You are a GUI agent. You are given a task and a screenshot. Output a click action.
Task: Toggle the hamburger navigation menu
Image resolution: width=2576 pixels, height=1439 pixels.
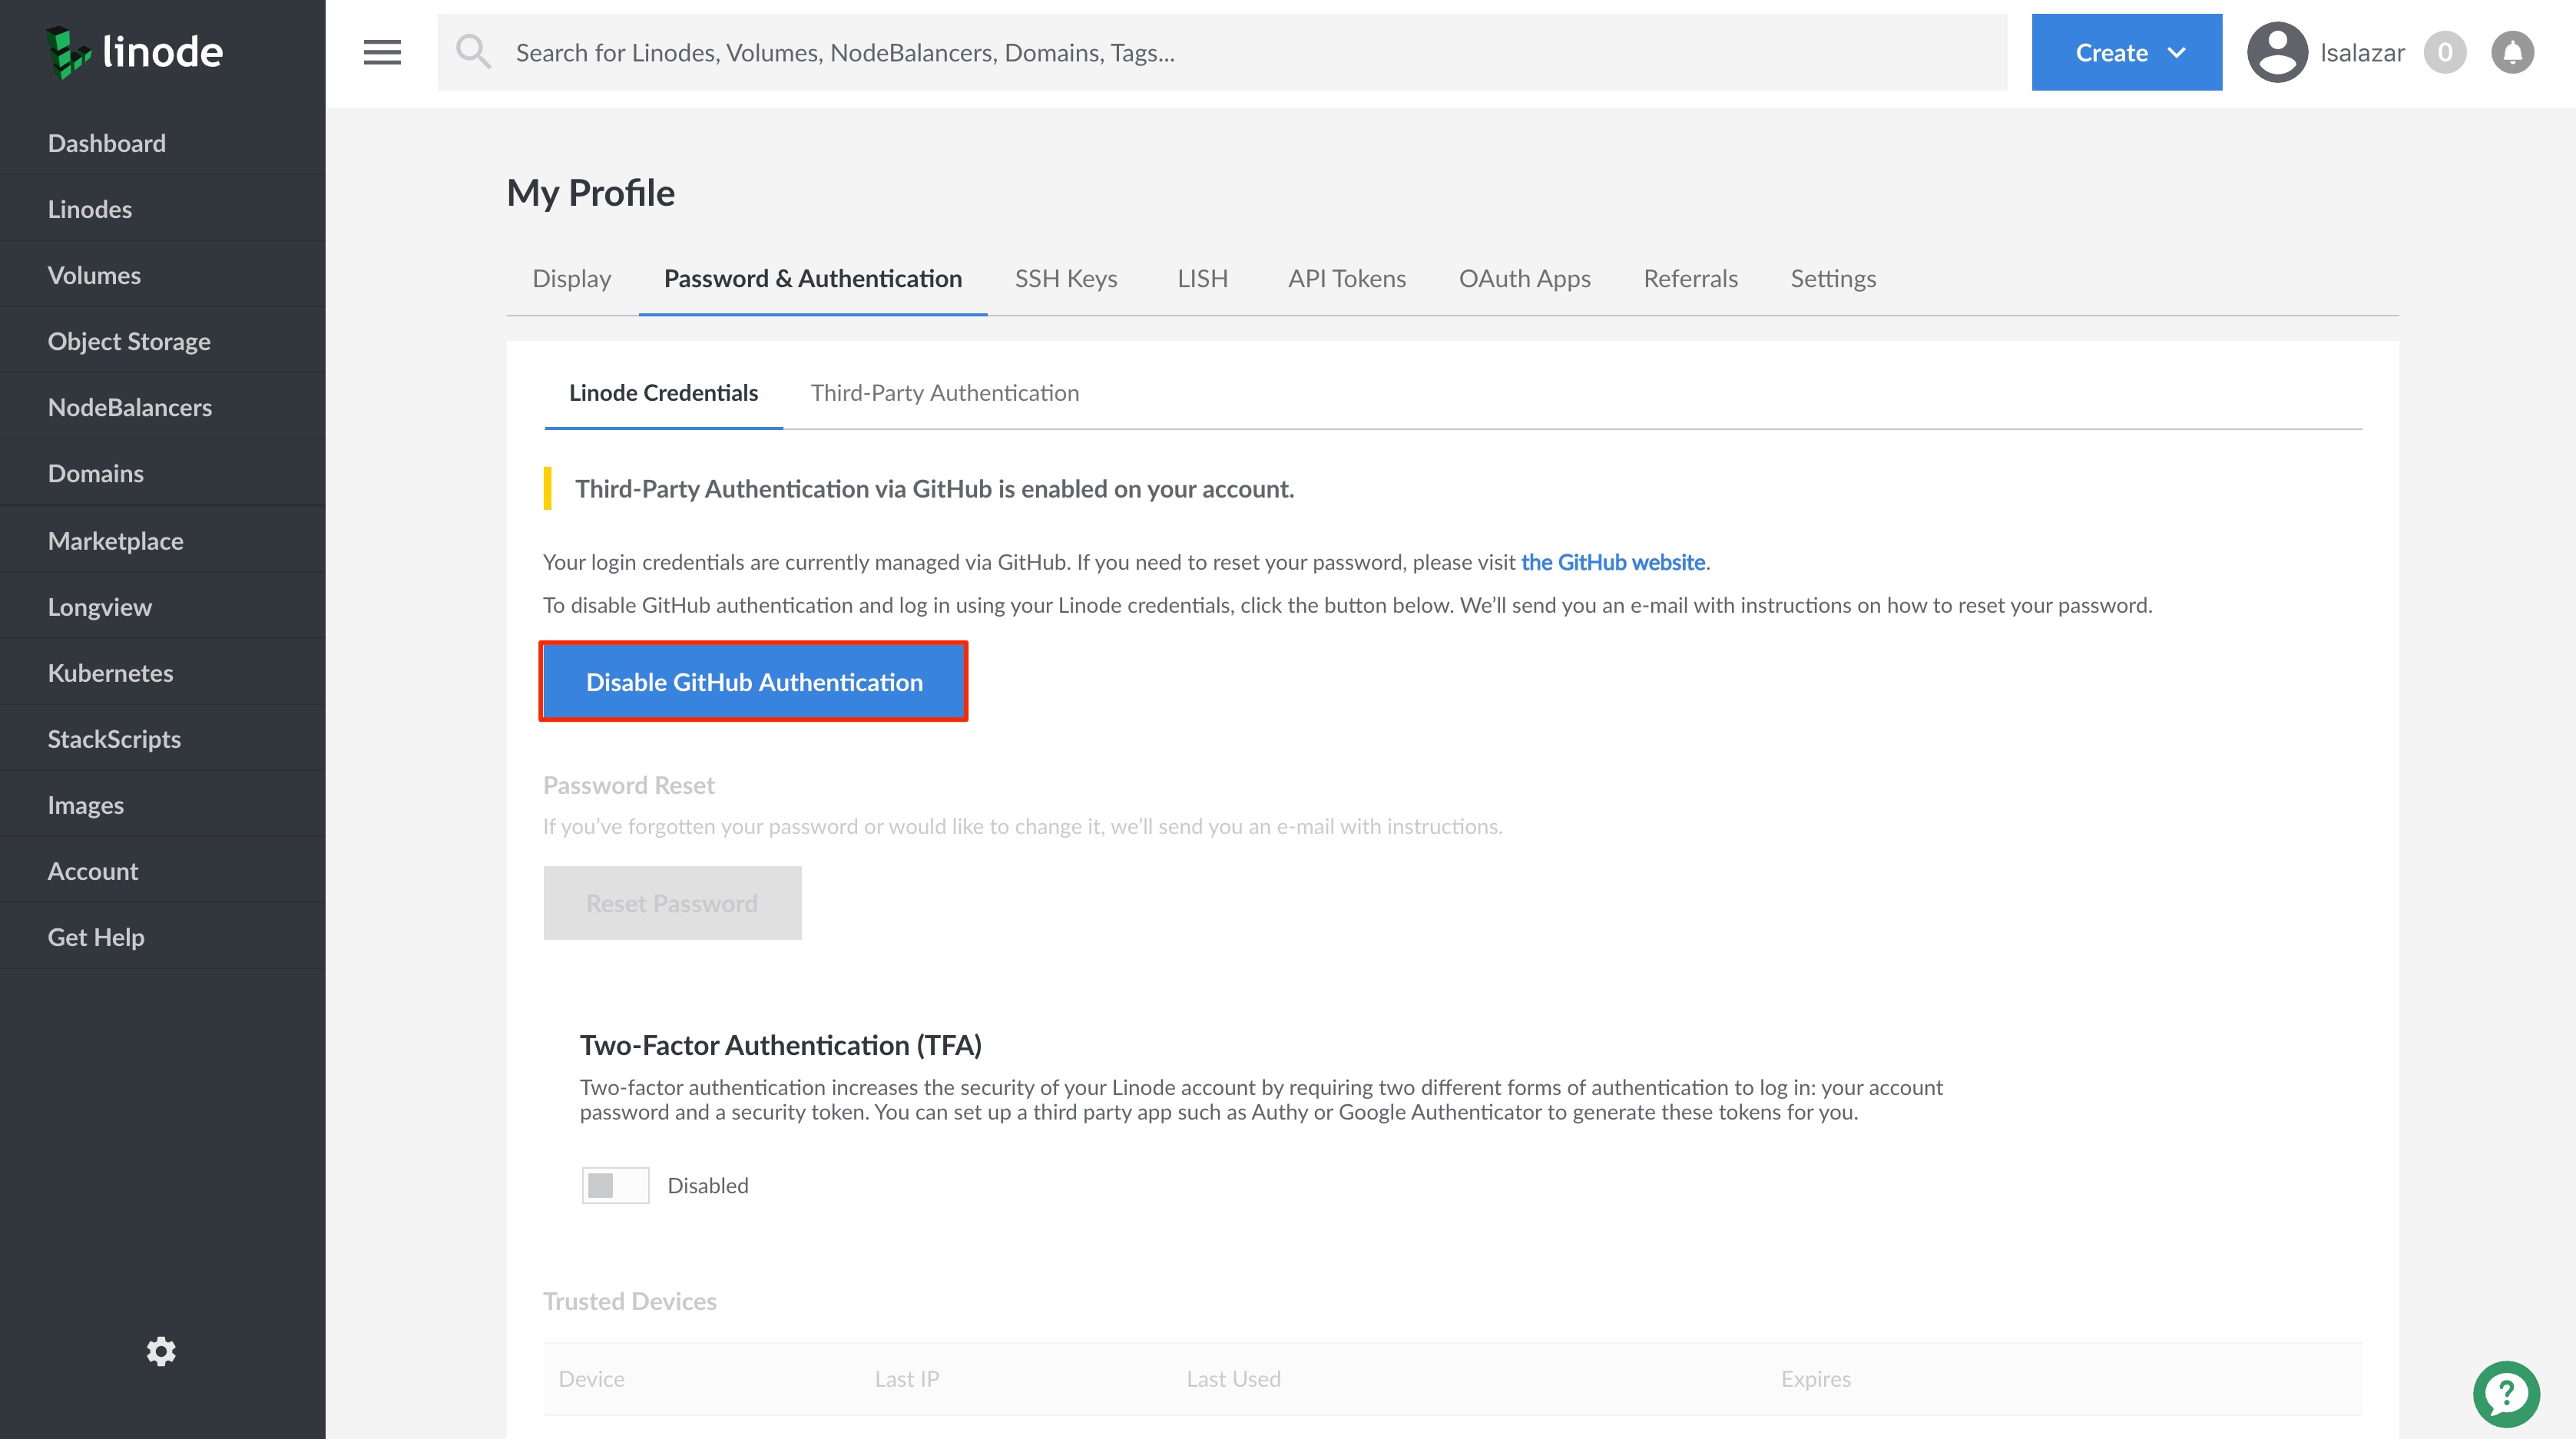click(x=382, y=52)
